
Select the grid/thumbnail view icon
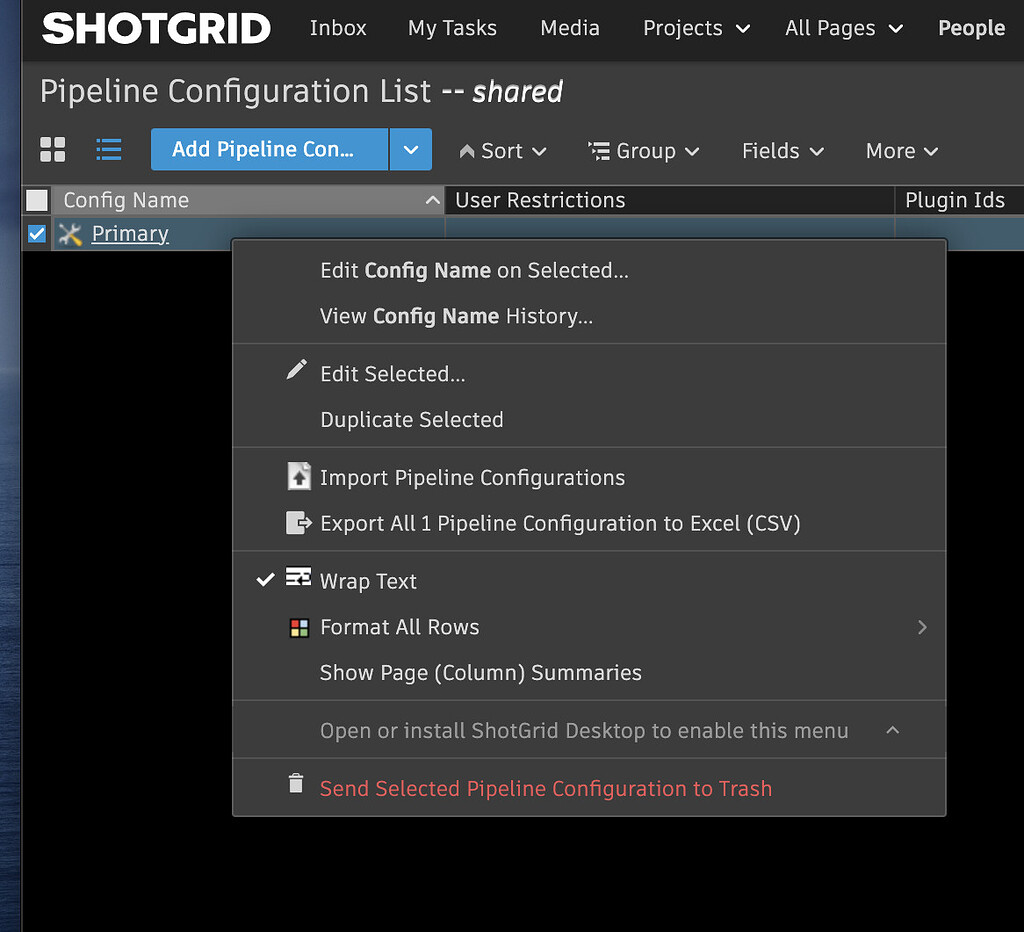tap(52, 150)
